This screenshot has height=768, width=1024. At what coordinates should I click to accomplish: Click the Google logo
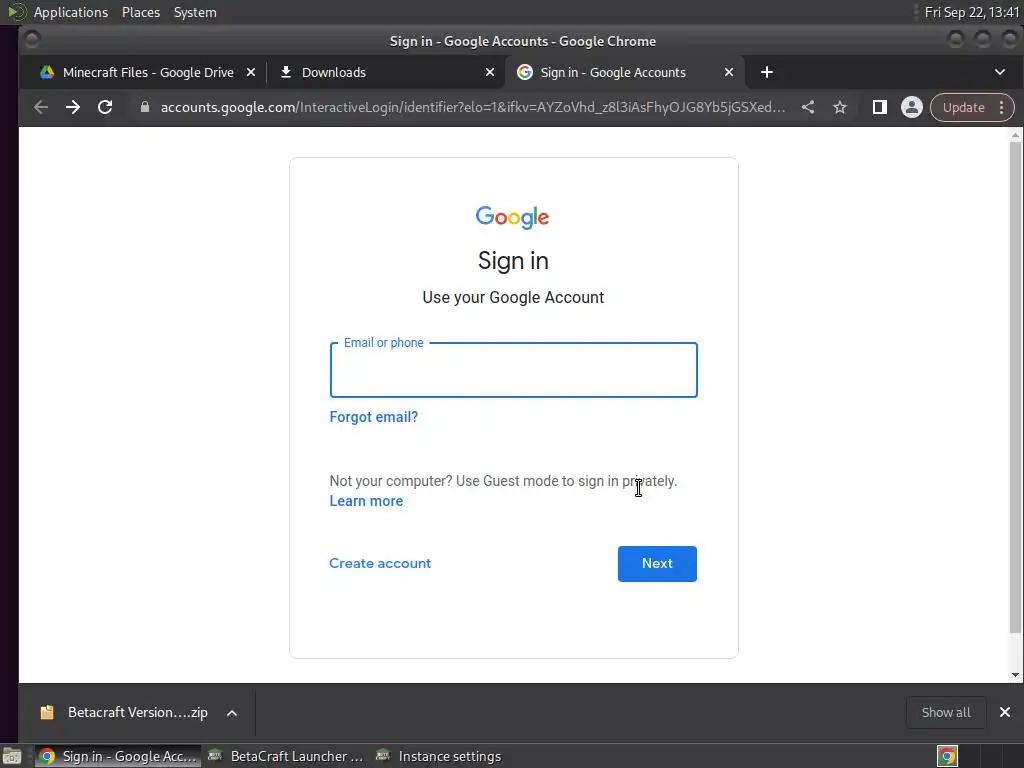(x=513, y=217)
